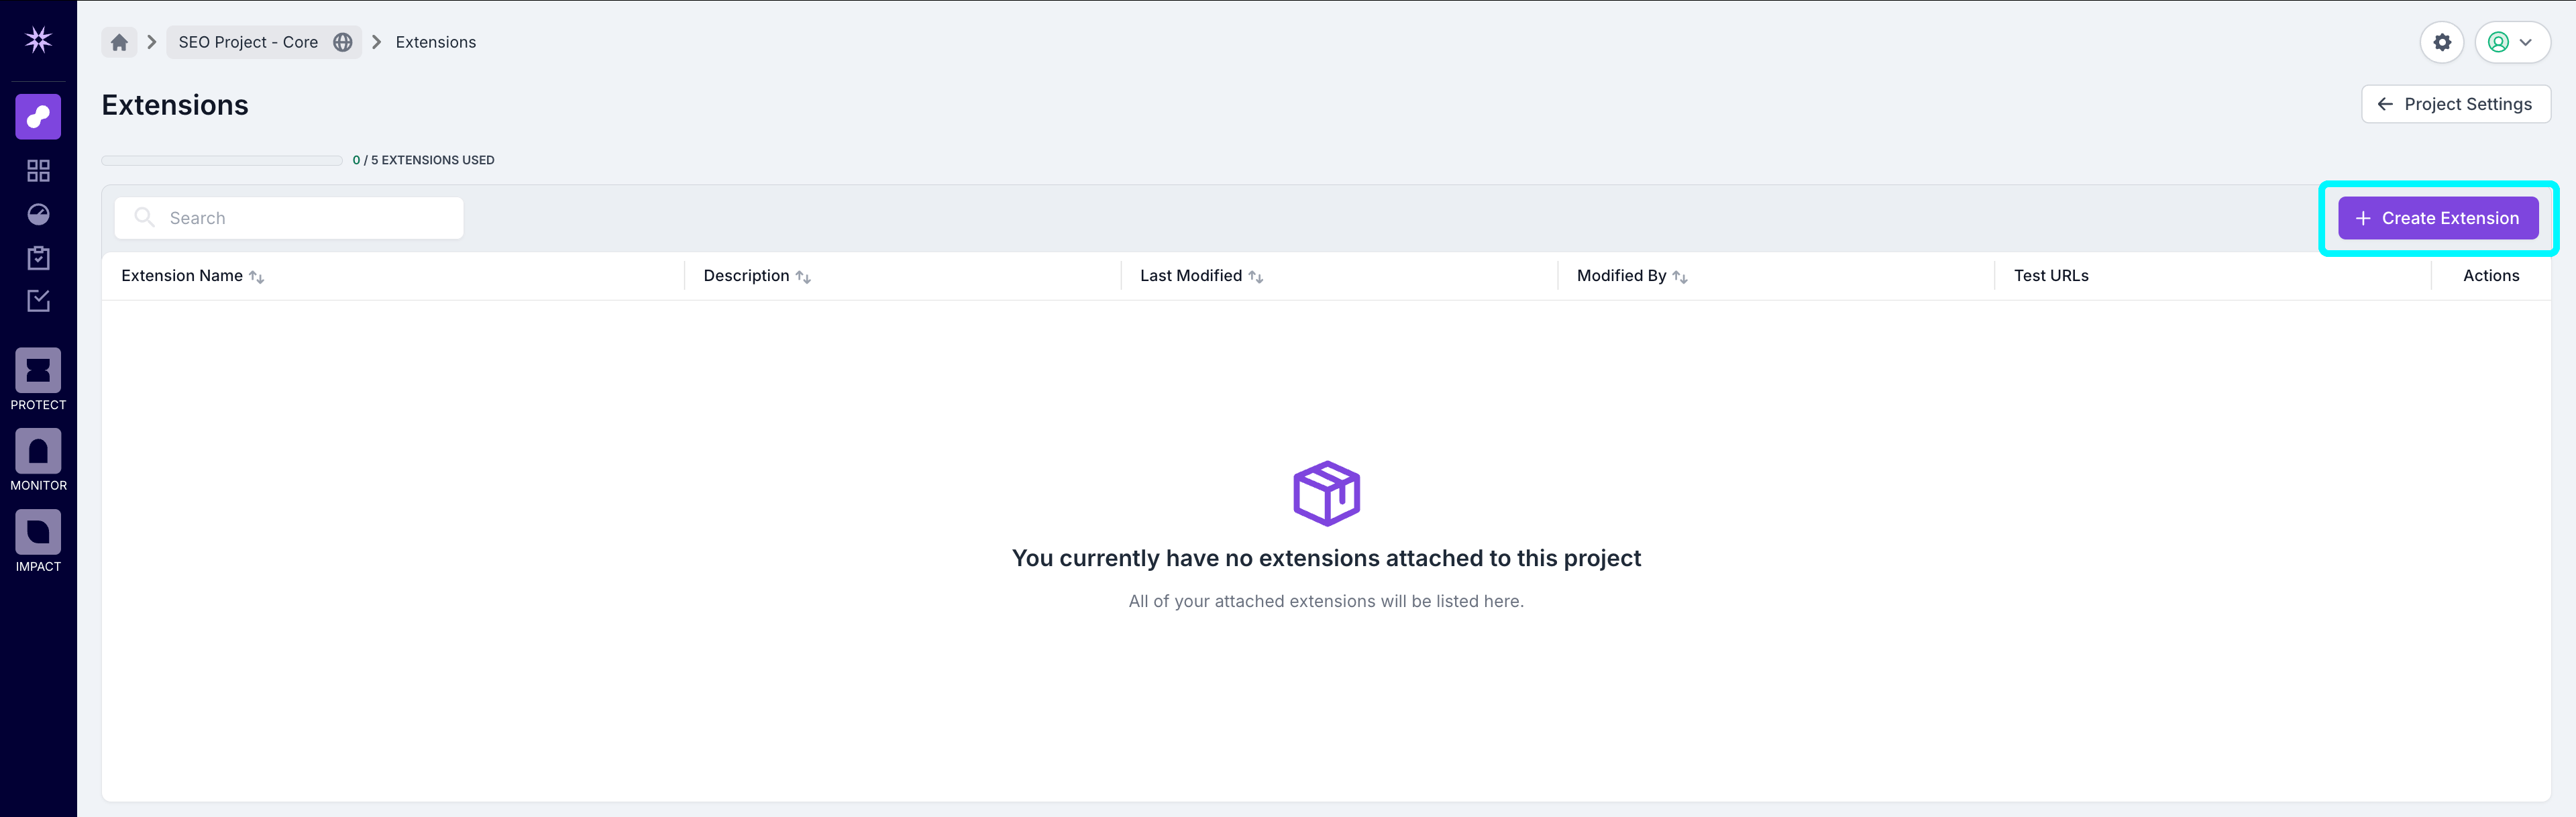This screenshot has height=817, width=2576.
Task: Click the Extensions breadcrumb
Action: click(436, 42)
